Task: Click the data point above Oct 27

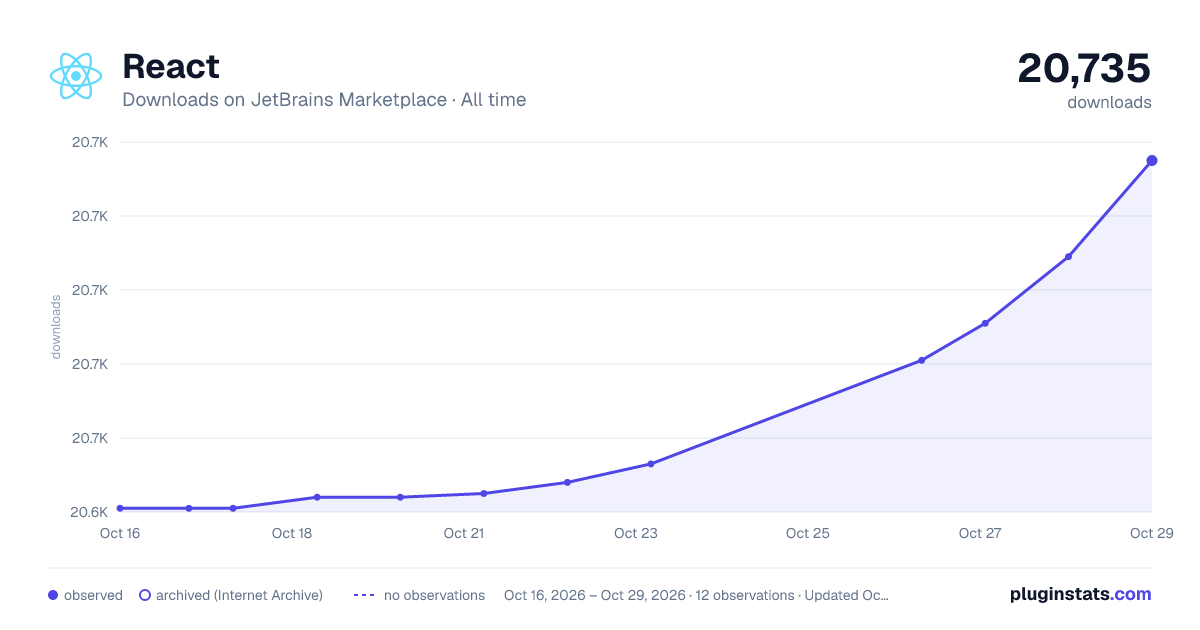Action: tap(985, 323)
